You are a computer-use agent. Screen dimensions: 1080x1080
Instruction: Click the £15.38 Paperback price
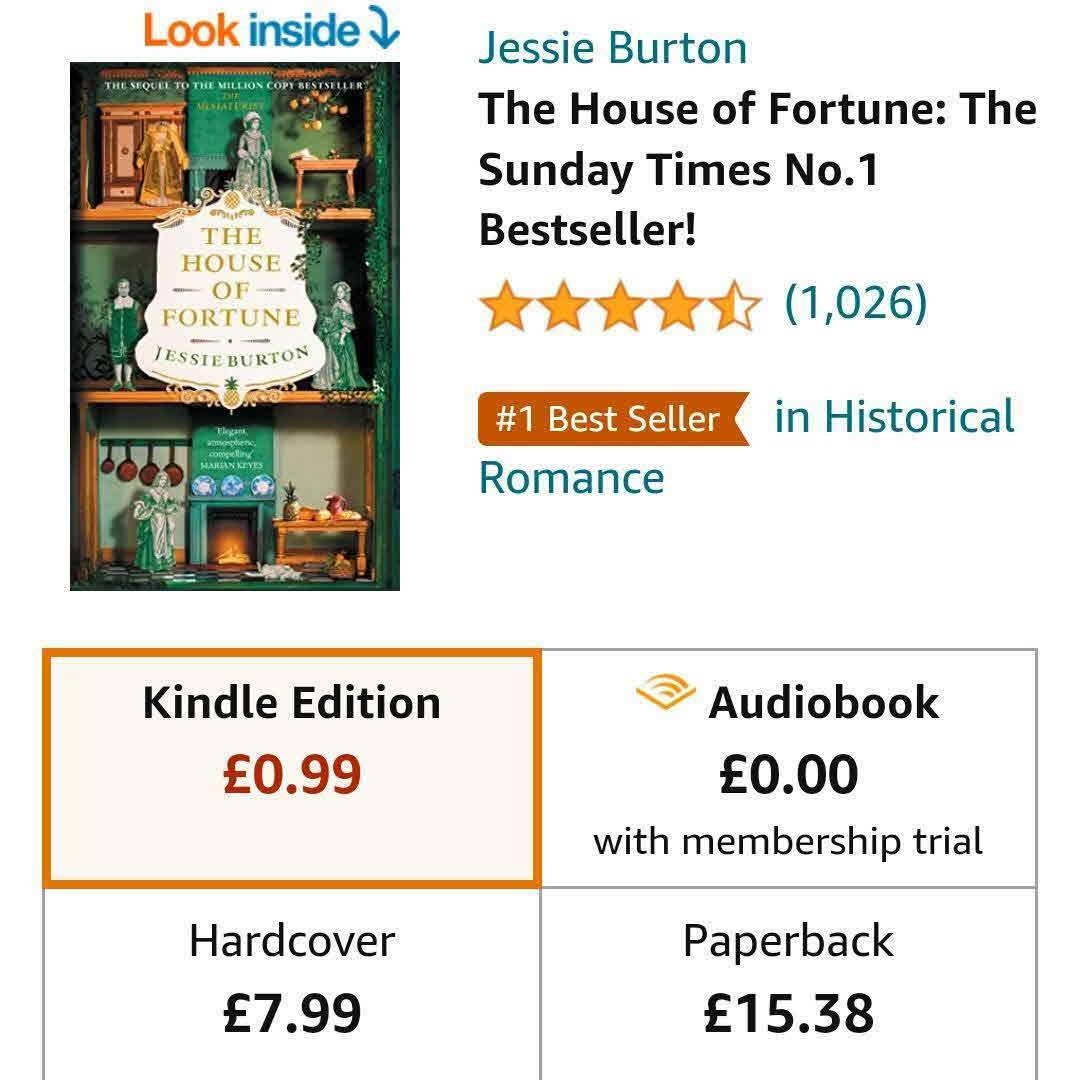[x=789, y=1014]
